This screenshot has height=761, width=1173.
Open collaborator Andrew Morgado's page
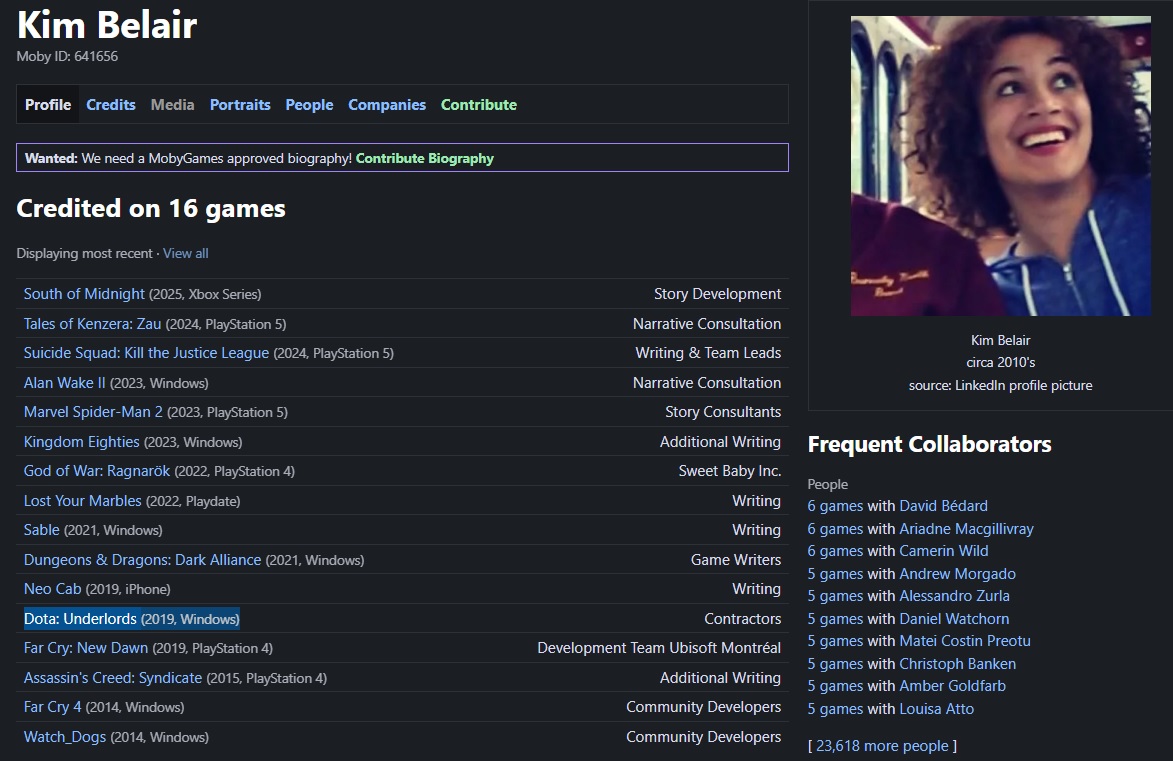tap(958, 574)
